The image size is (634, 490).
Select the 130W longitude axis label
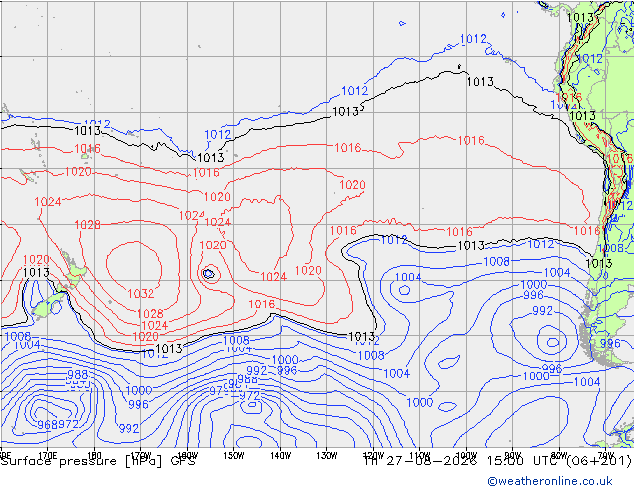[327, 456]
